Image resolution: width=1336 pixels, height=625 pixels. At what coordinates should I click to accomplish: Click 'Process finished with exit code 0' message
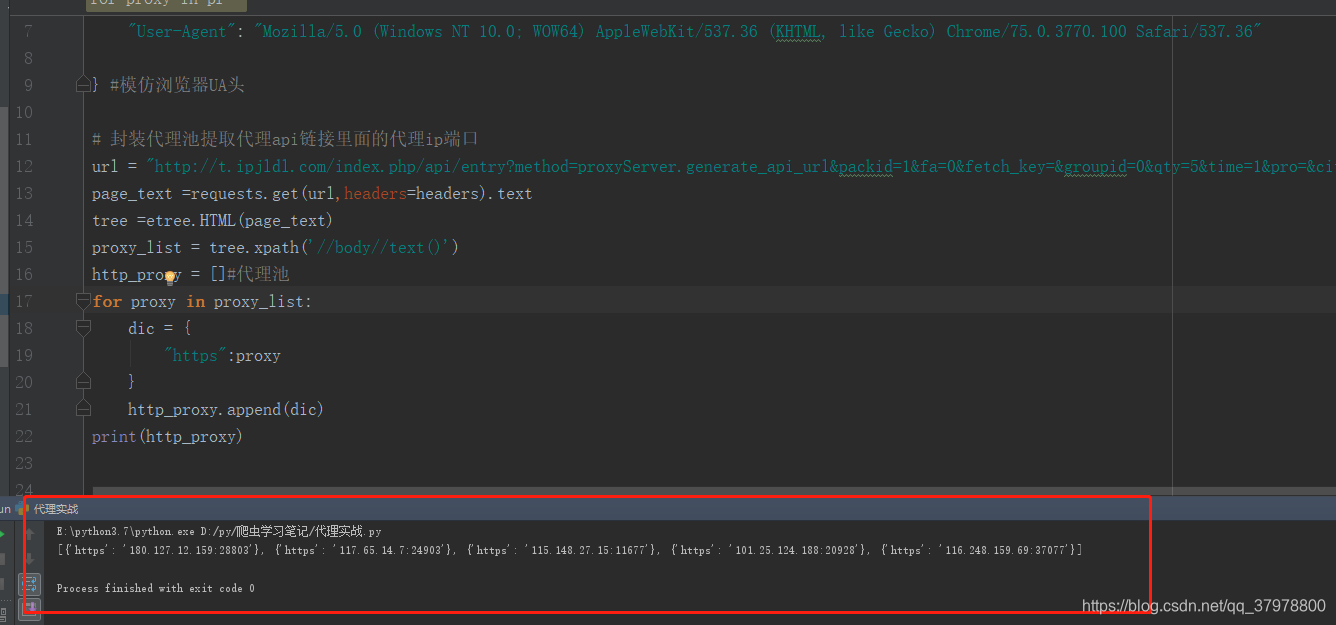coord(156,588)
